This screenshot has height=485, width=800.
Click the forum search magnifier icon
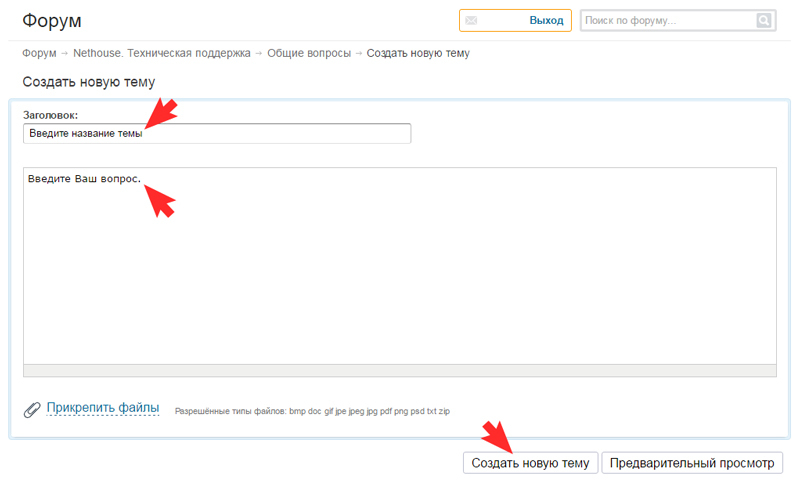pyautogui.click(x=764, y=20)
